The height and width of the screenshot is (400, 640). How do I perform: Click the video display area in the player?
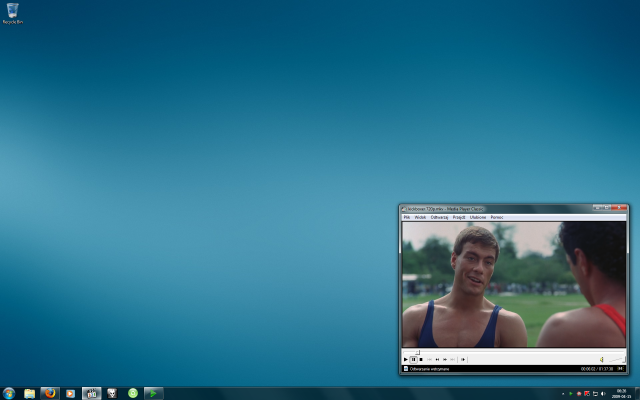coord(514,284)
